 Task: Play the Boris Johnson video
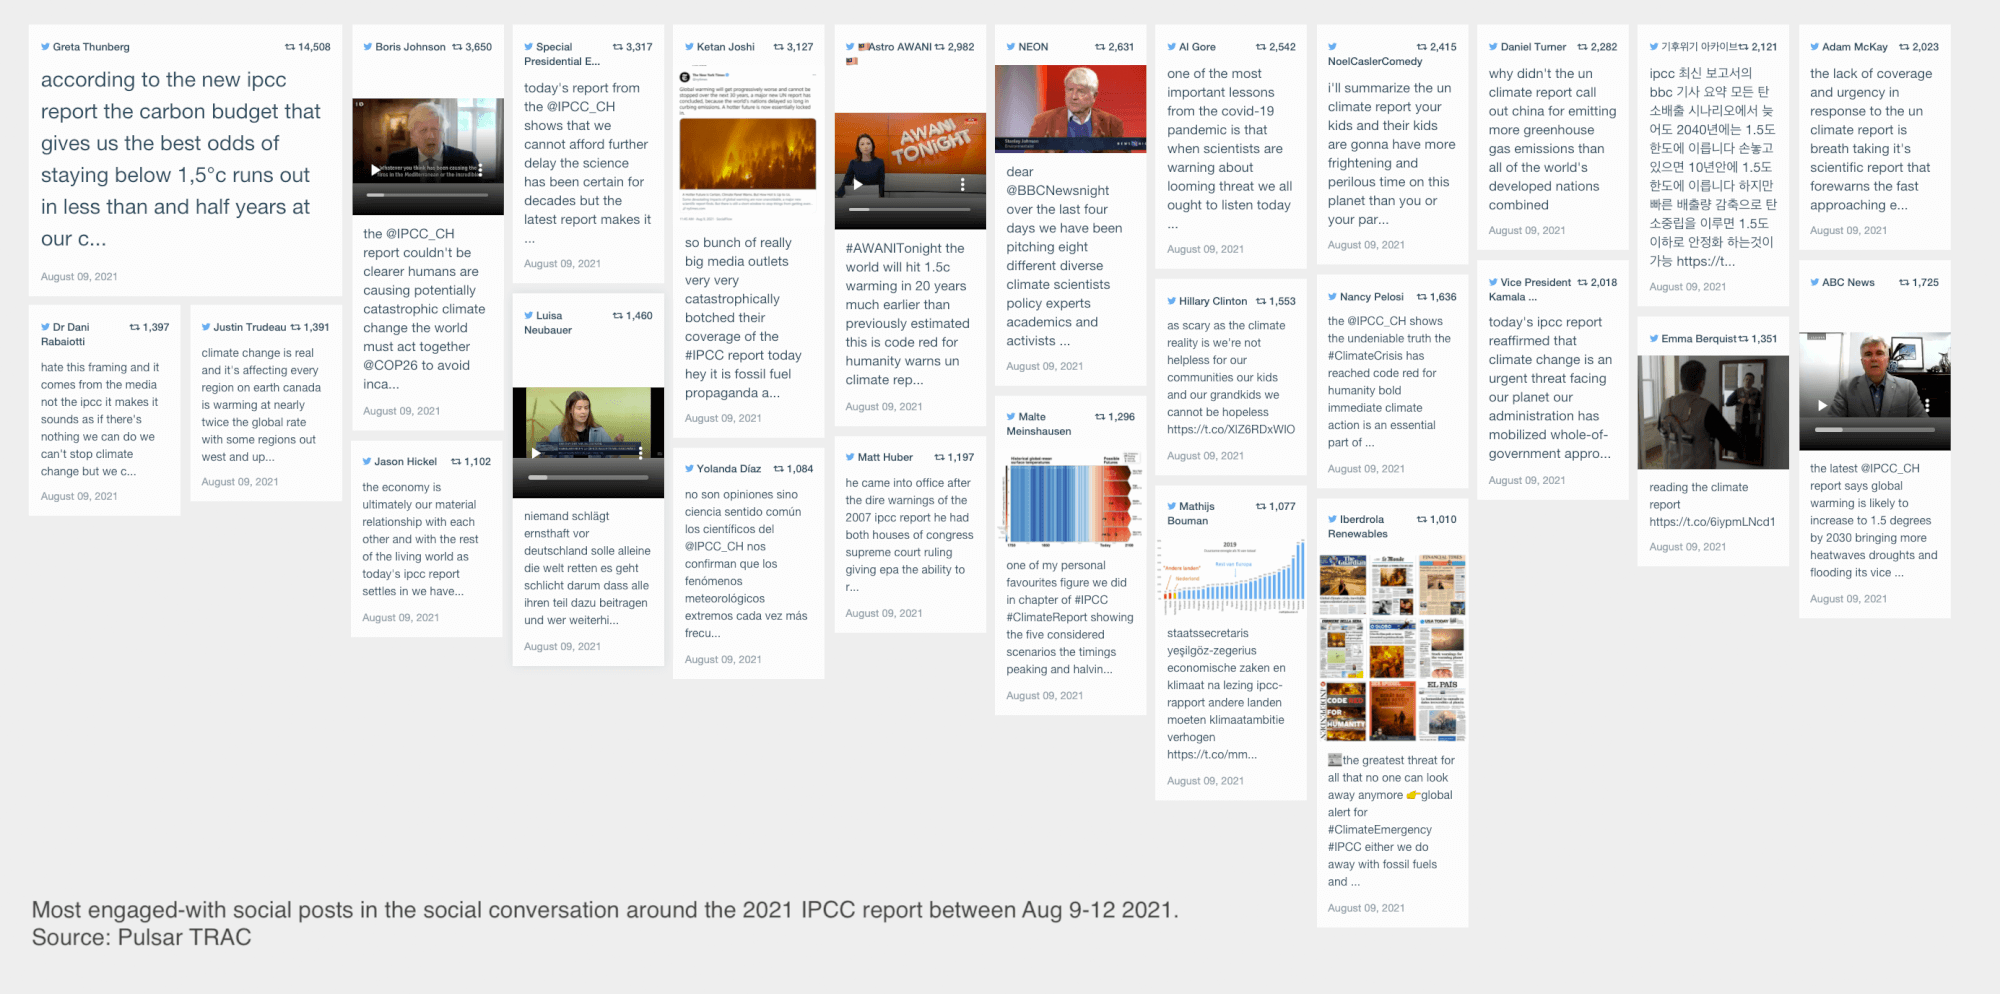[x=375, y=170]
